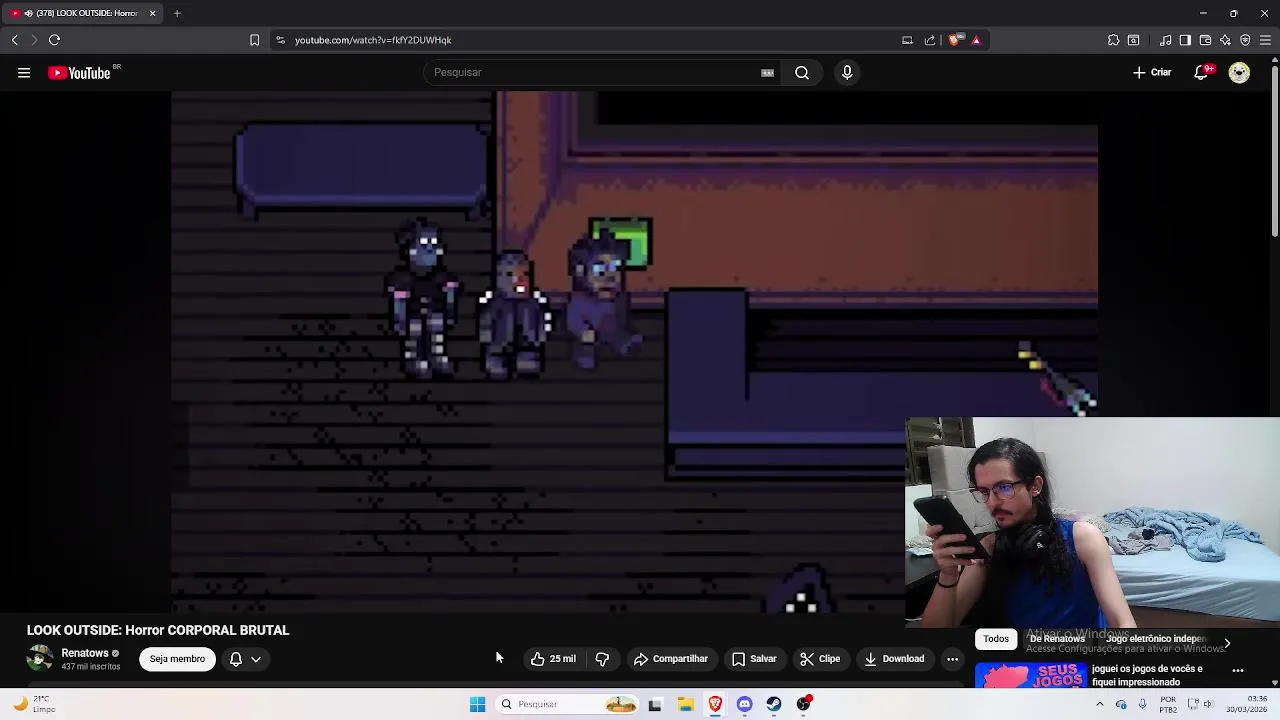Image resolution: width=1280 pixels, height=720 pixels.
Task: Open the browser main menu
Action: tap(1265, 40)
